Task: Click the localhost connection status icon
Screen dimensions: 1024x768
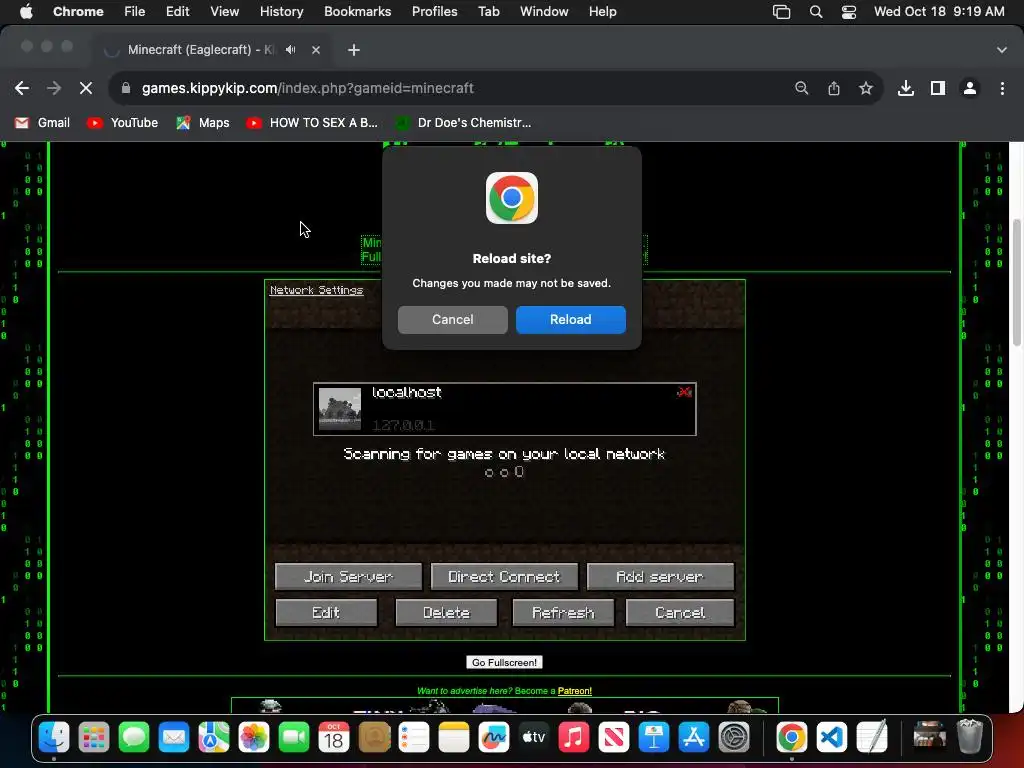Action: click(x=684, y=392)
